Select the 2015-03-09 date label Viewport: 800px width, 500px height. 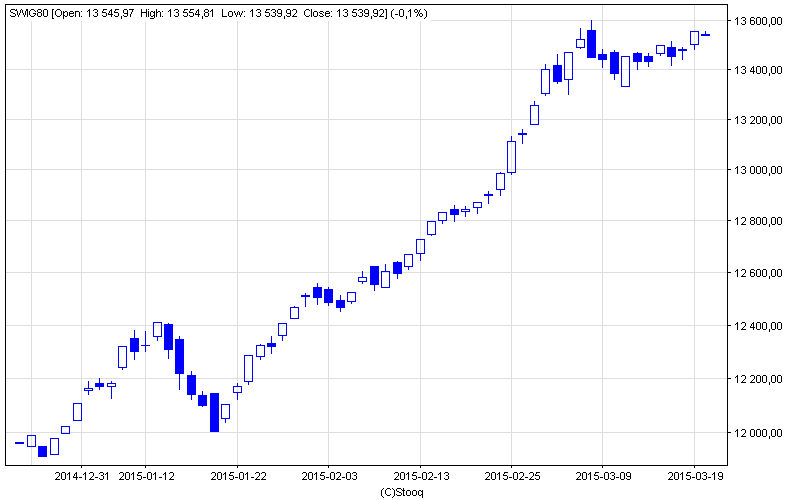(x=604, y=477)
